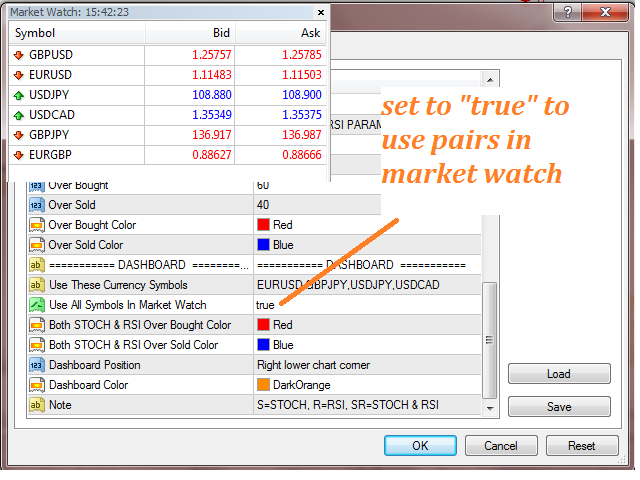Close the Market Watch panel
Image resolution: width=640 pixels, height=480 pixels.
pos(321,13)
